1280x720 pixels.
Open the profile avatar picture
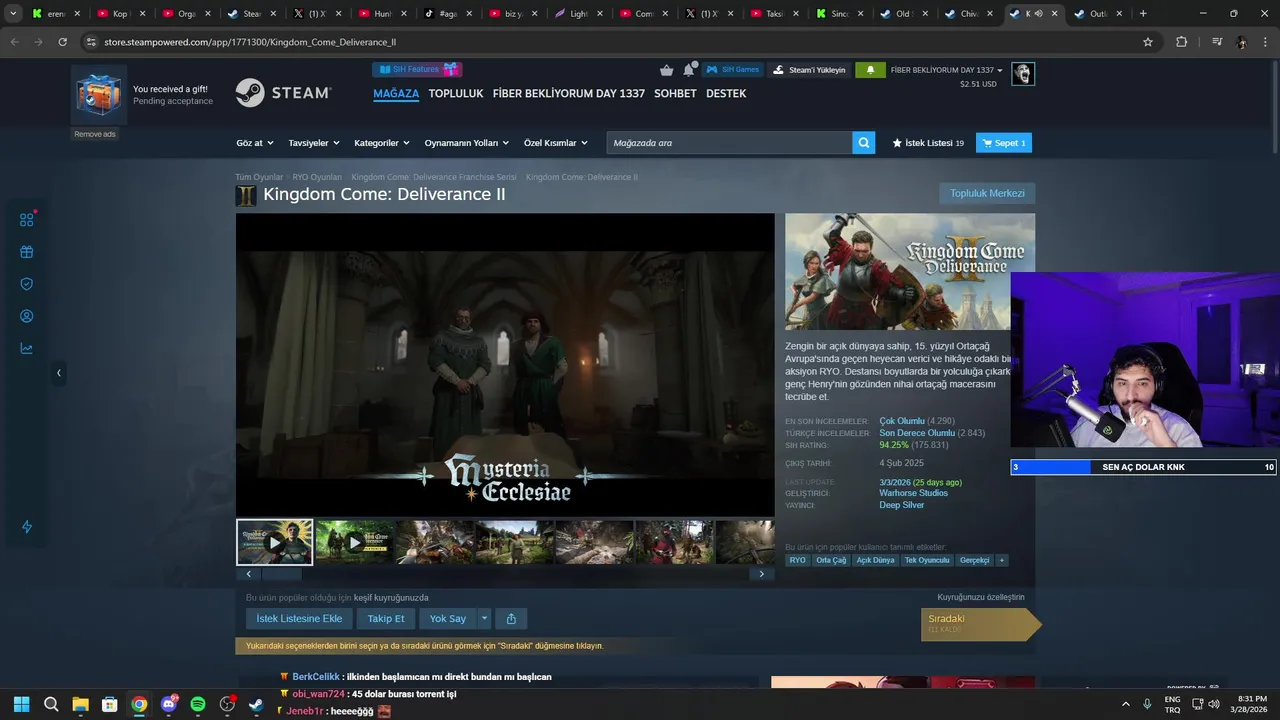(1022, 74)
